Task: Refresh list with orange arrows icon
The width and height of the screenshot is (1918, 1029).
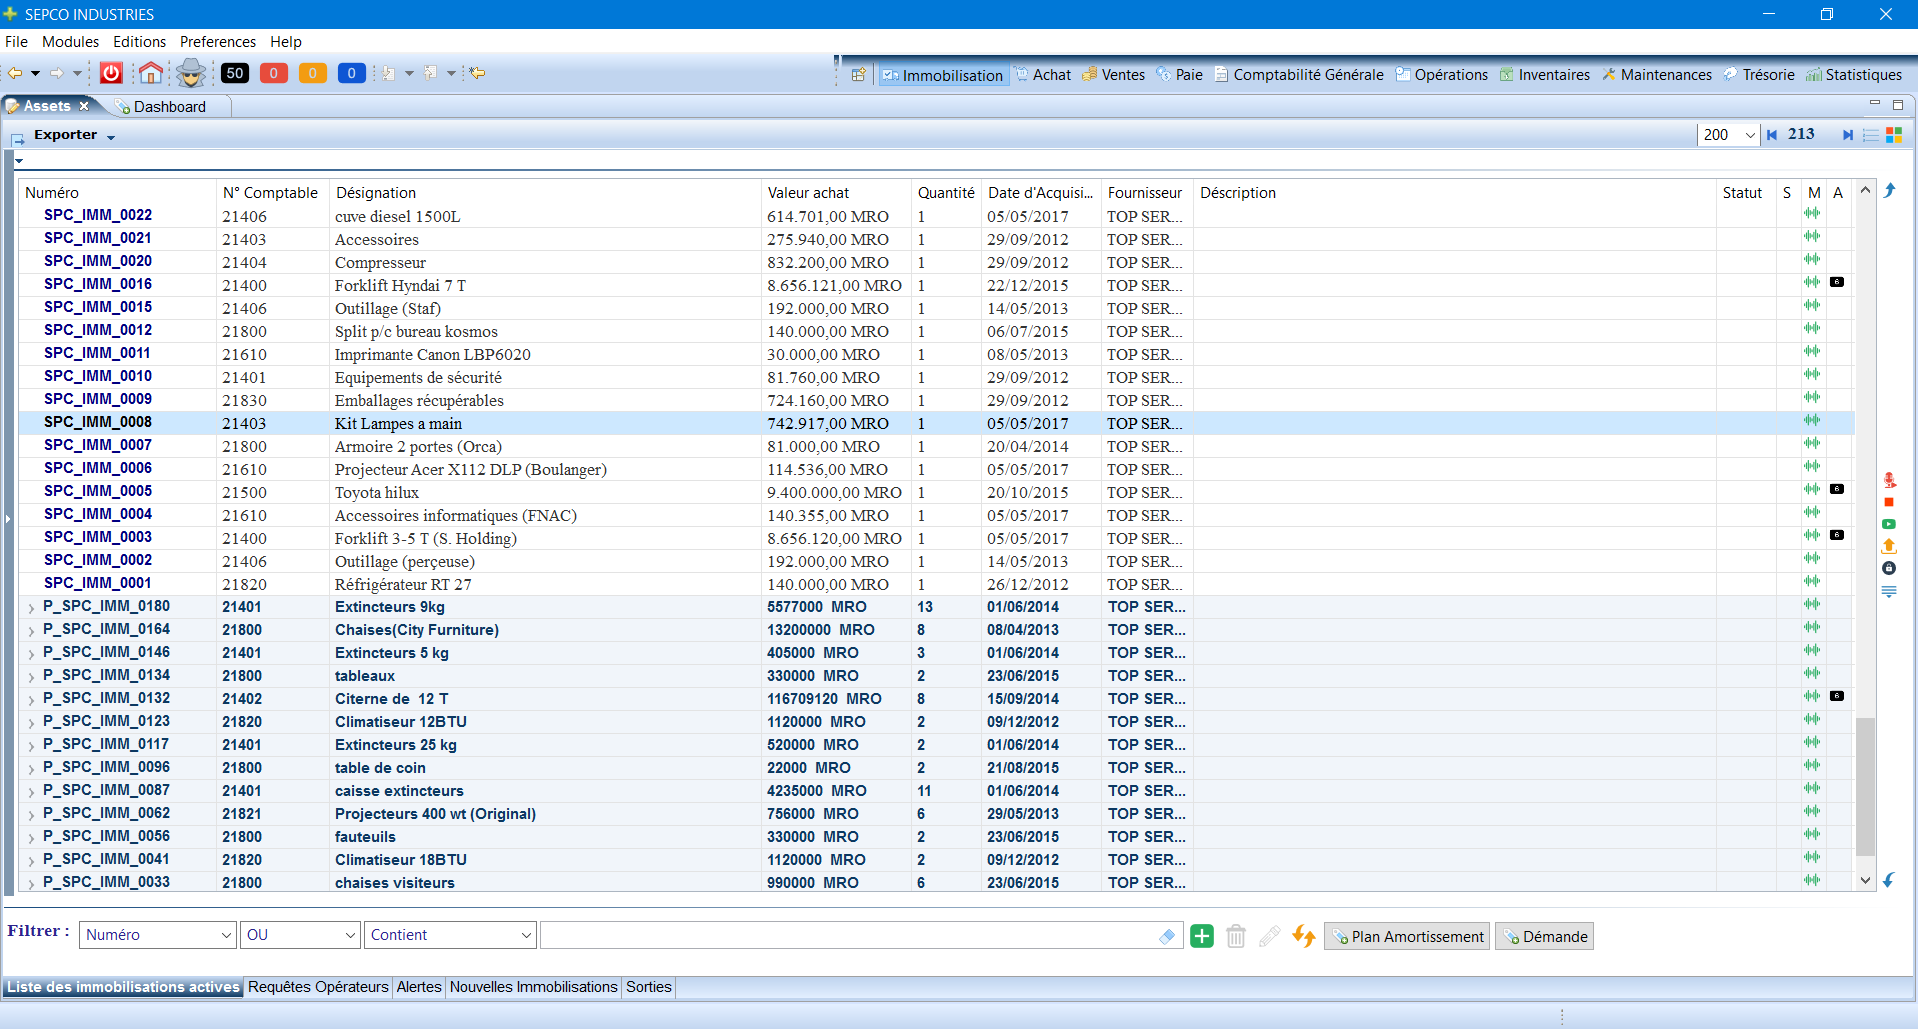Action: pyautogui.click(x=1304, y=936)
